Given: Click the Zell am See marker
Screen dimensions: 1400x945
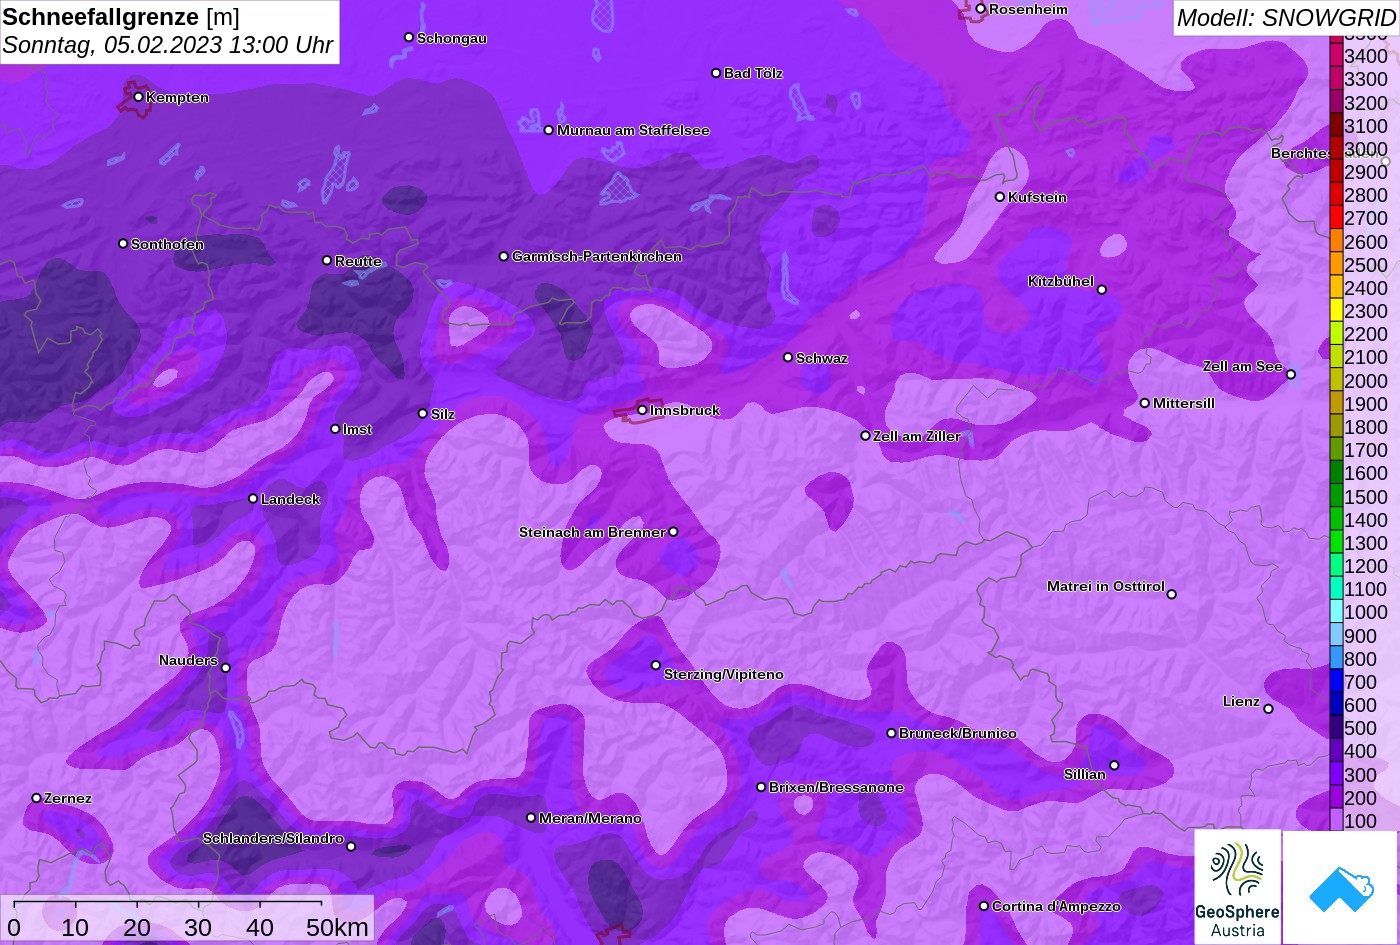Looking at the screenshot, I should [x=1291, y=375].
